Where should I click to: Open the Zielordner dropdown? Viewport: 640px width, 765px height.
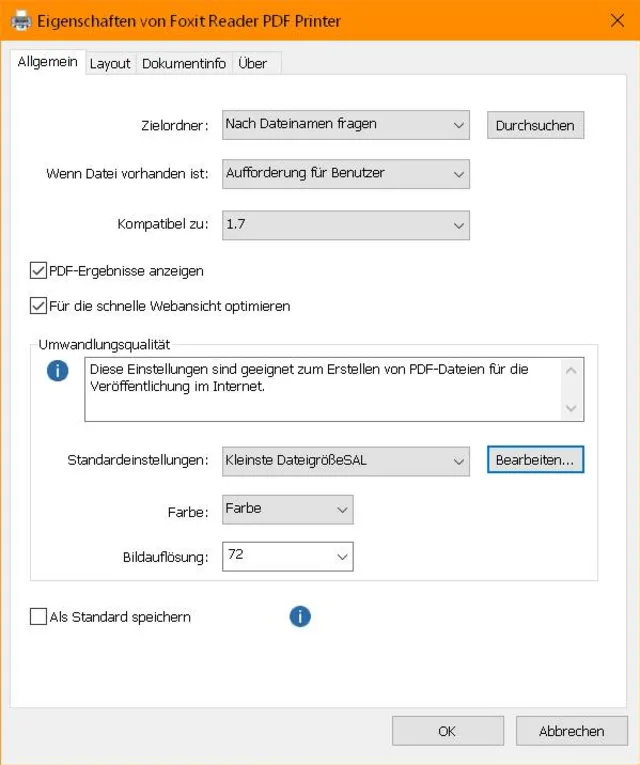[x=345, y=125]
